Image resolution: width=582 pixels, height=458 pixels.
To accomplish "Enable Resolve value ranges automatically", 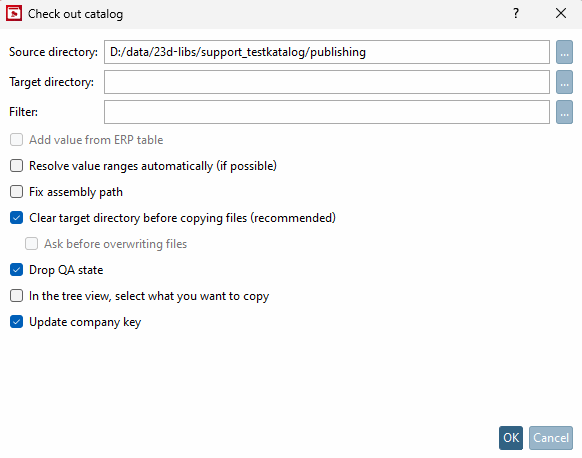I will 16,166.
